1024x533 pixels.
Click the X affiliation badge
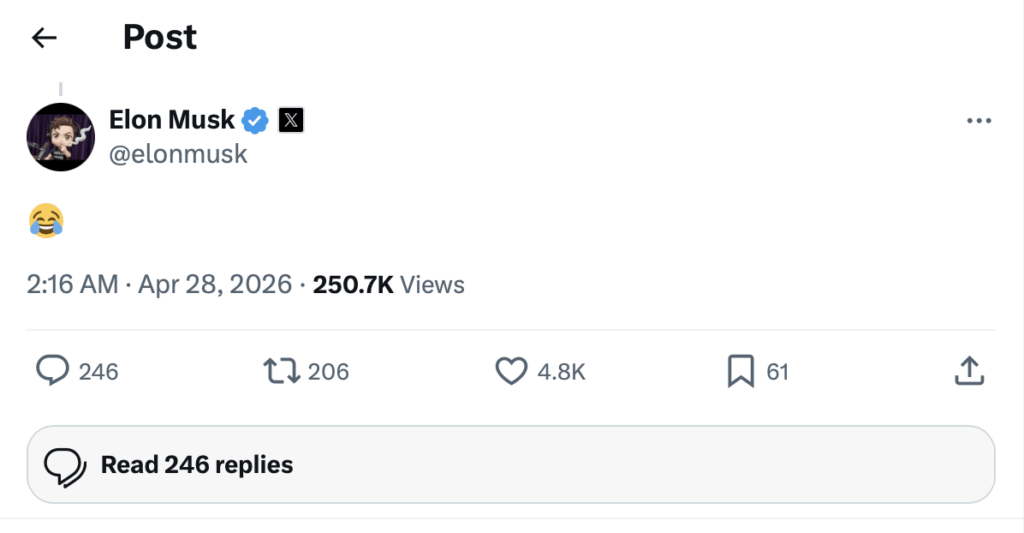coord(290,121)
